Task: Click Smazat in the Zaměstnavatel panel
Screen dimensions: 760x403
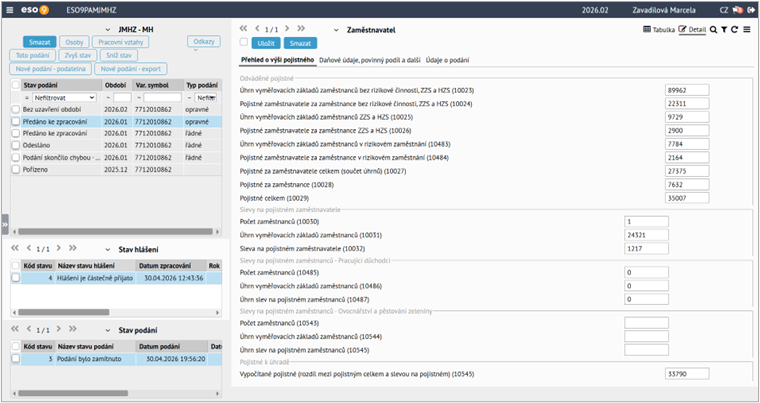Action: (300, 43)
